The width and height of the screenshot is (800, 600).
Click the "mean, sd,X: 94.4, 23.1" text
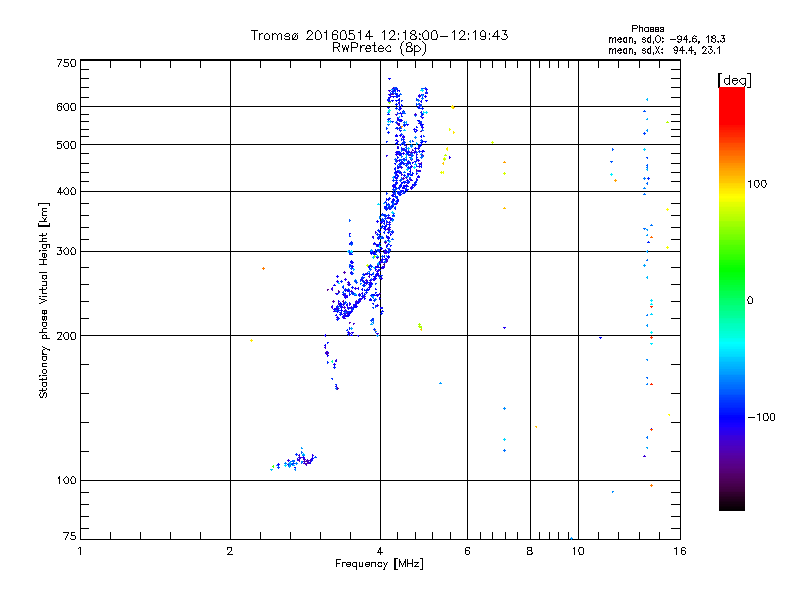664,50
